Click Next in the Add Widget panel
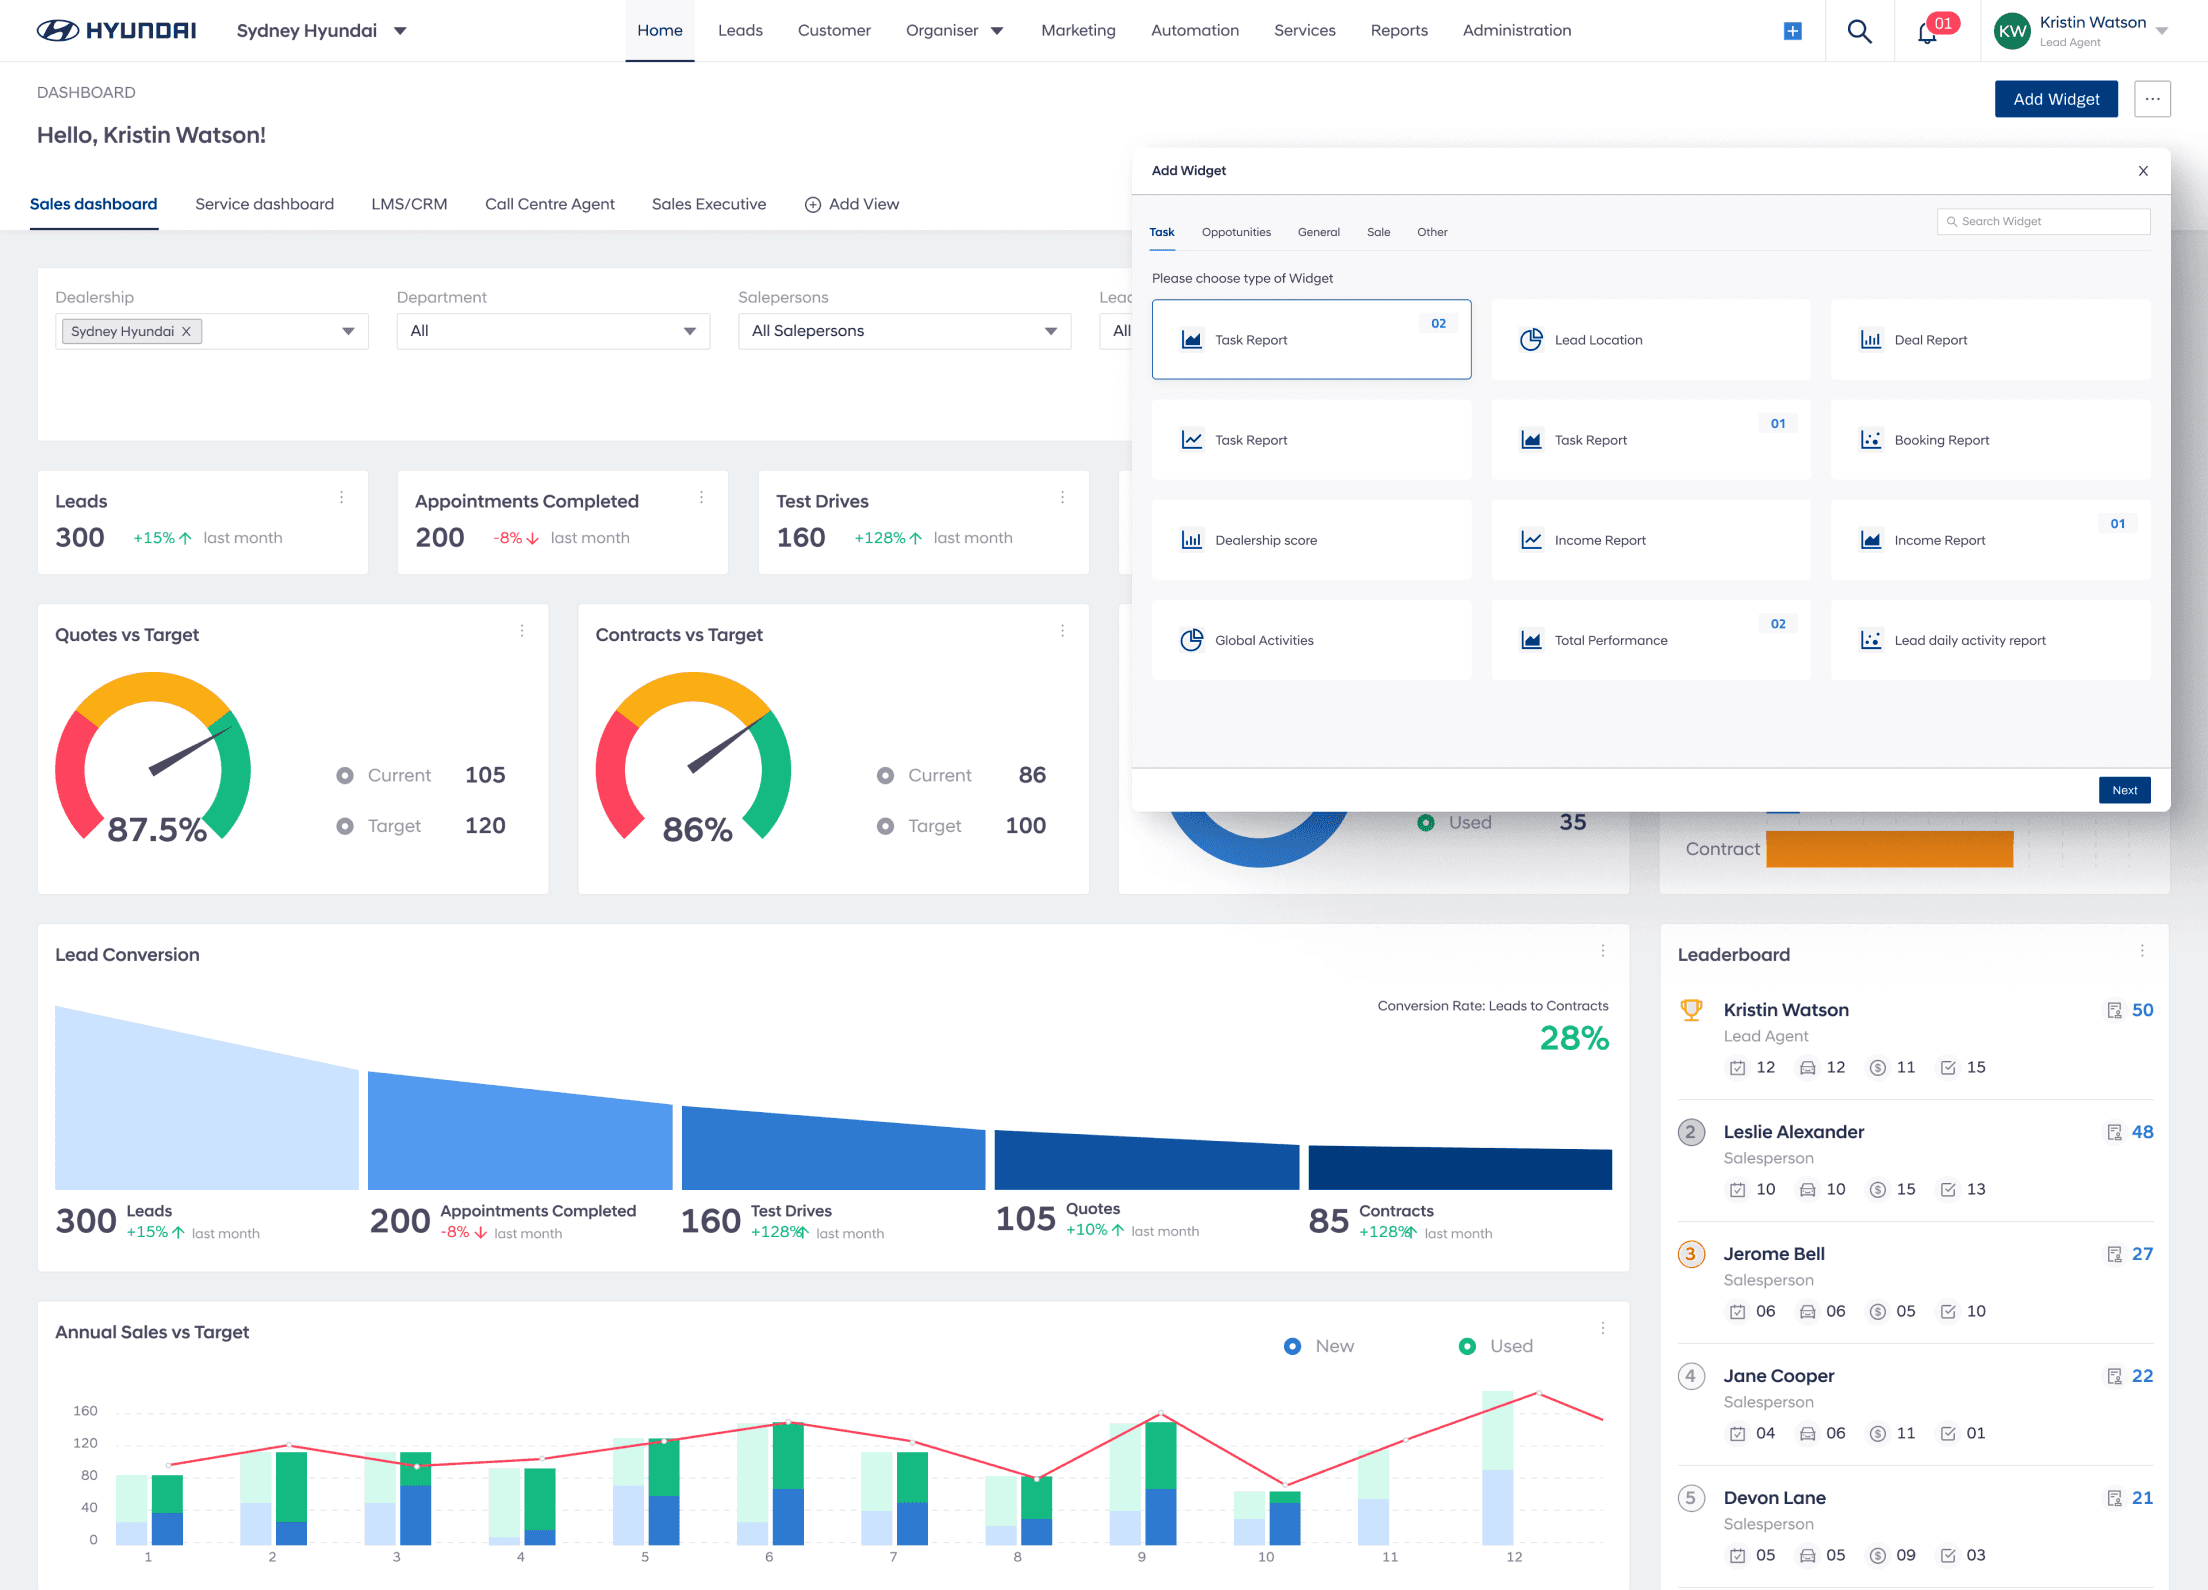 click(2124, 790)
